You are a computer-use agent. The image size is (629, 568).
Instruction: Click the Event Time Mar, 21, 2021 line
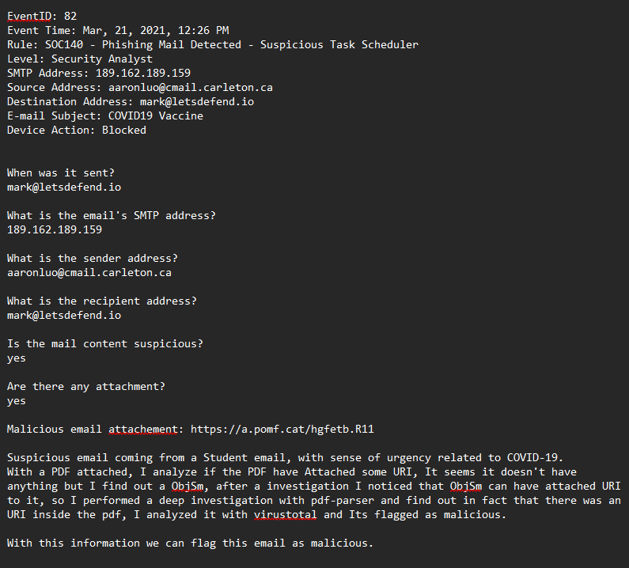click(118, 30)
